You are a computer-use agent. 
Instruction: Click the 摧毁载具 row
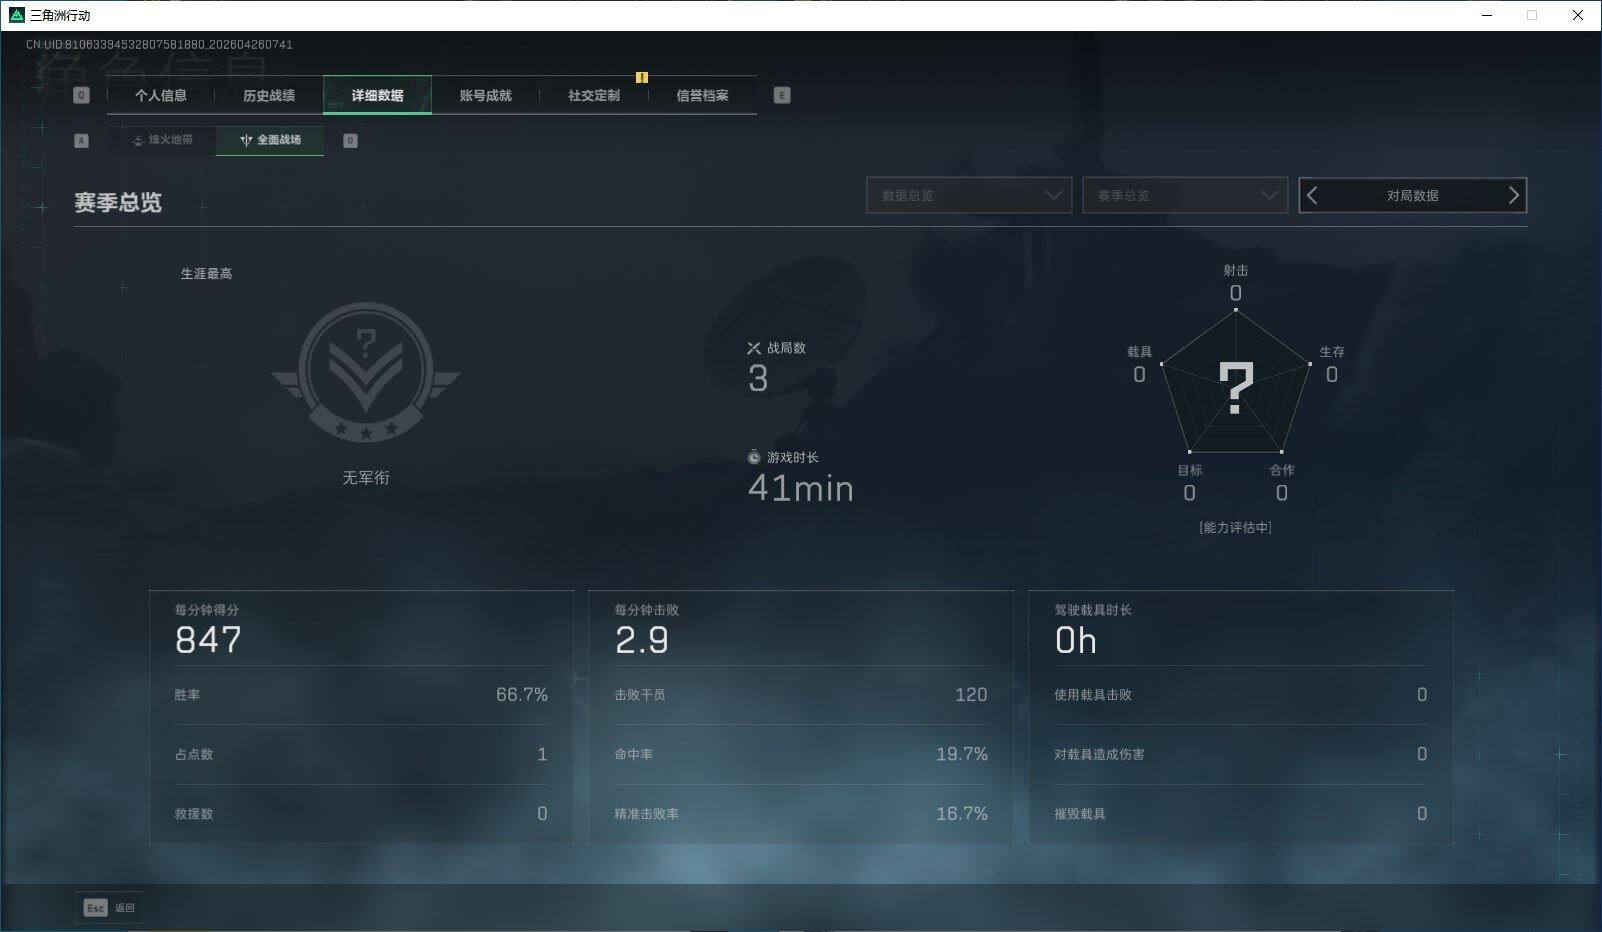click(x=1241, y=814)
